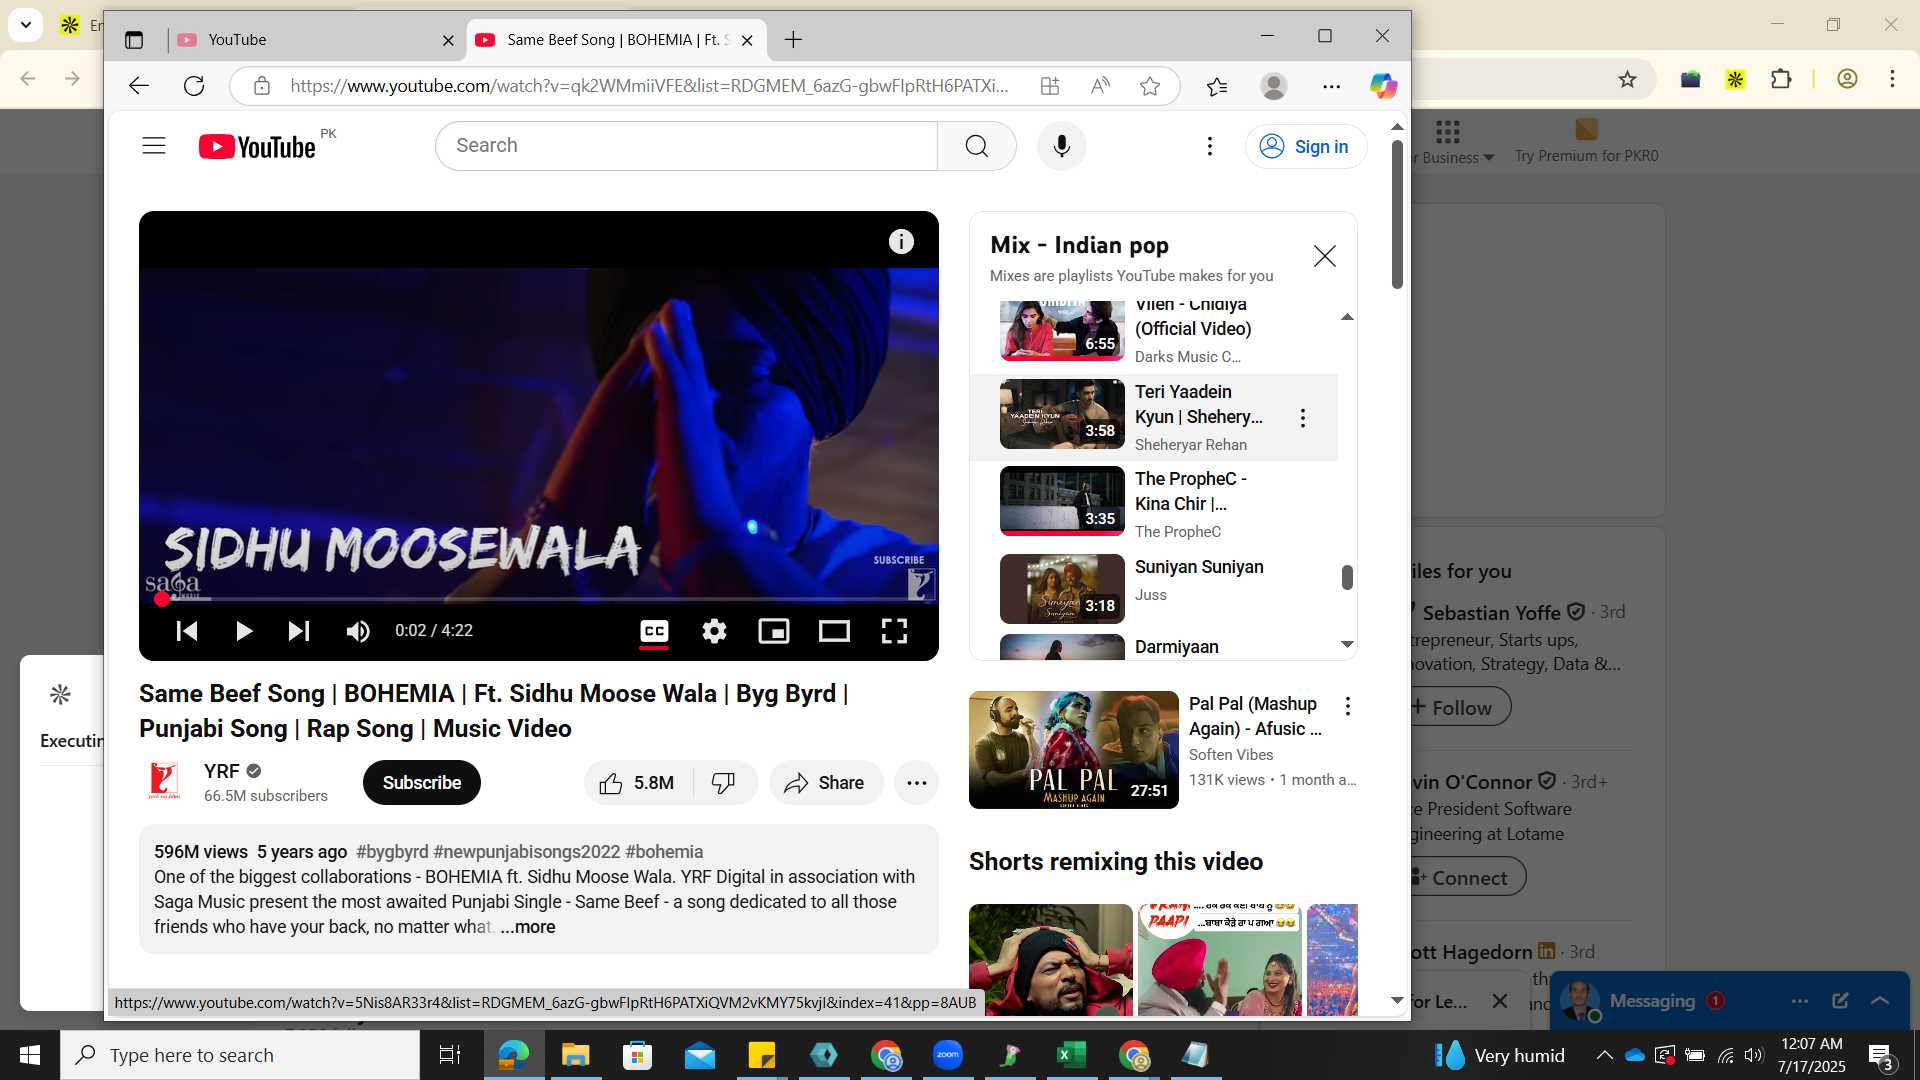Expand description with ...more
This screenshot has width=1920, height=1080.
coord(528,927)
